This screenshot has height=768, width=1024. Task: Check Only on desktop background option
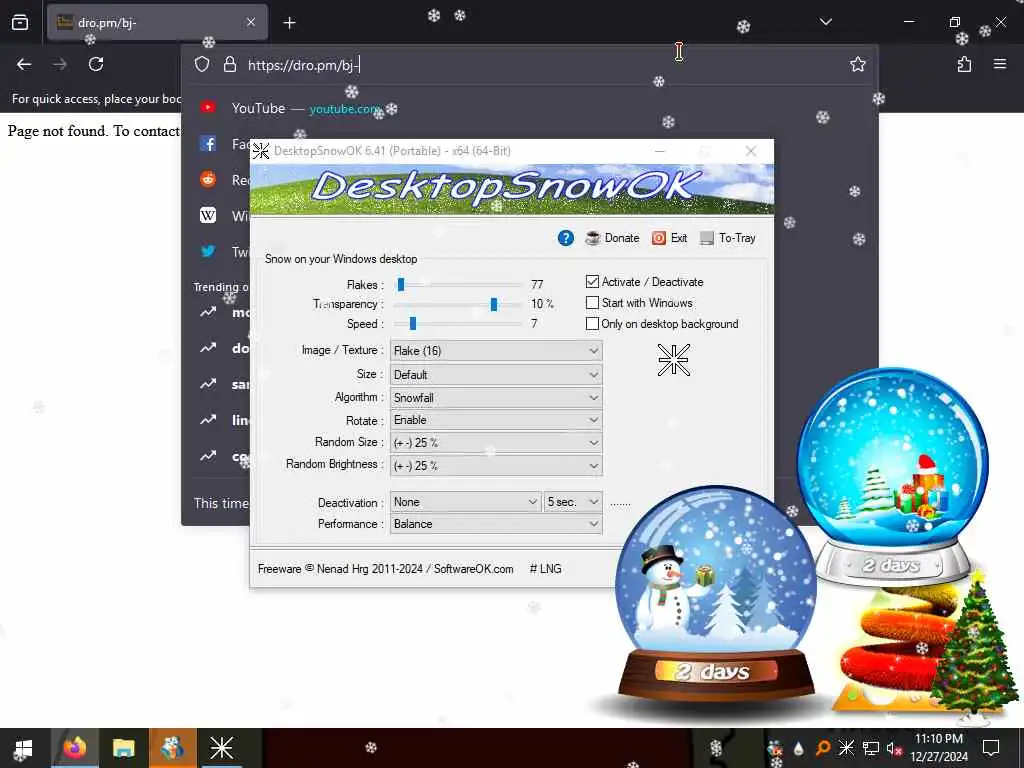coord(592,324)
